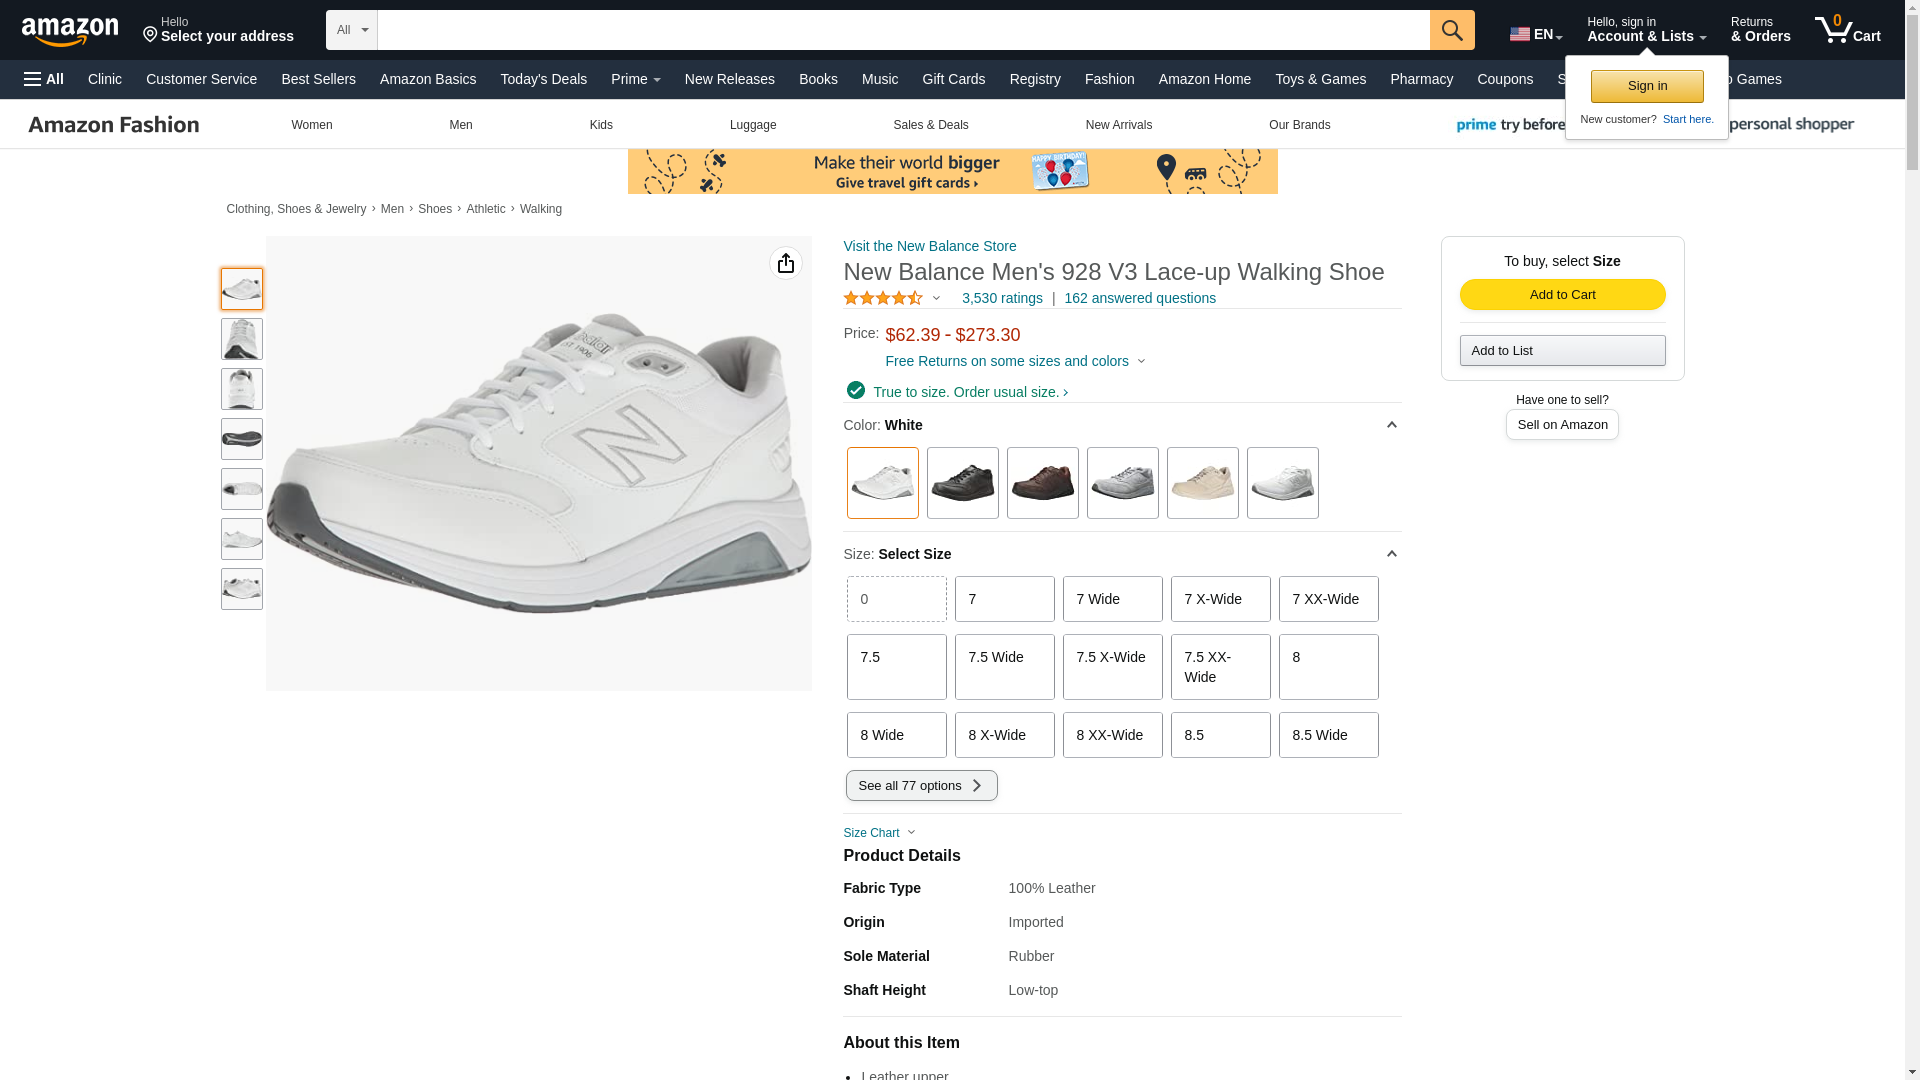Collapse the Color section chevron
The image size is (1920, 1080).
pos(1391,425)
